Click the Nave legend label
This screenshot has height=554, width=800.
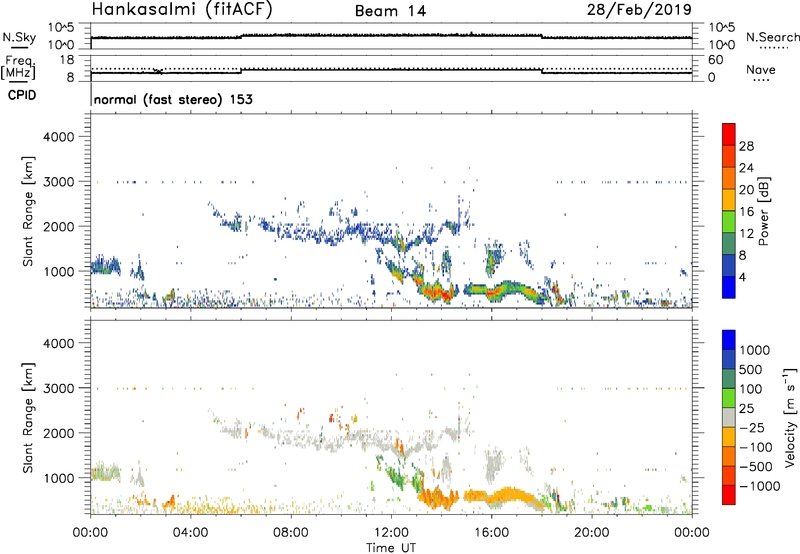761,70
